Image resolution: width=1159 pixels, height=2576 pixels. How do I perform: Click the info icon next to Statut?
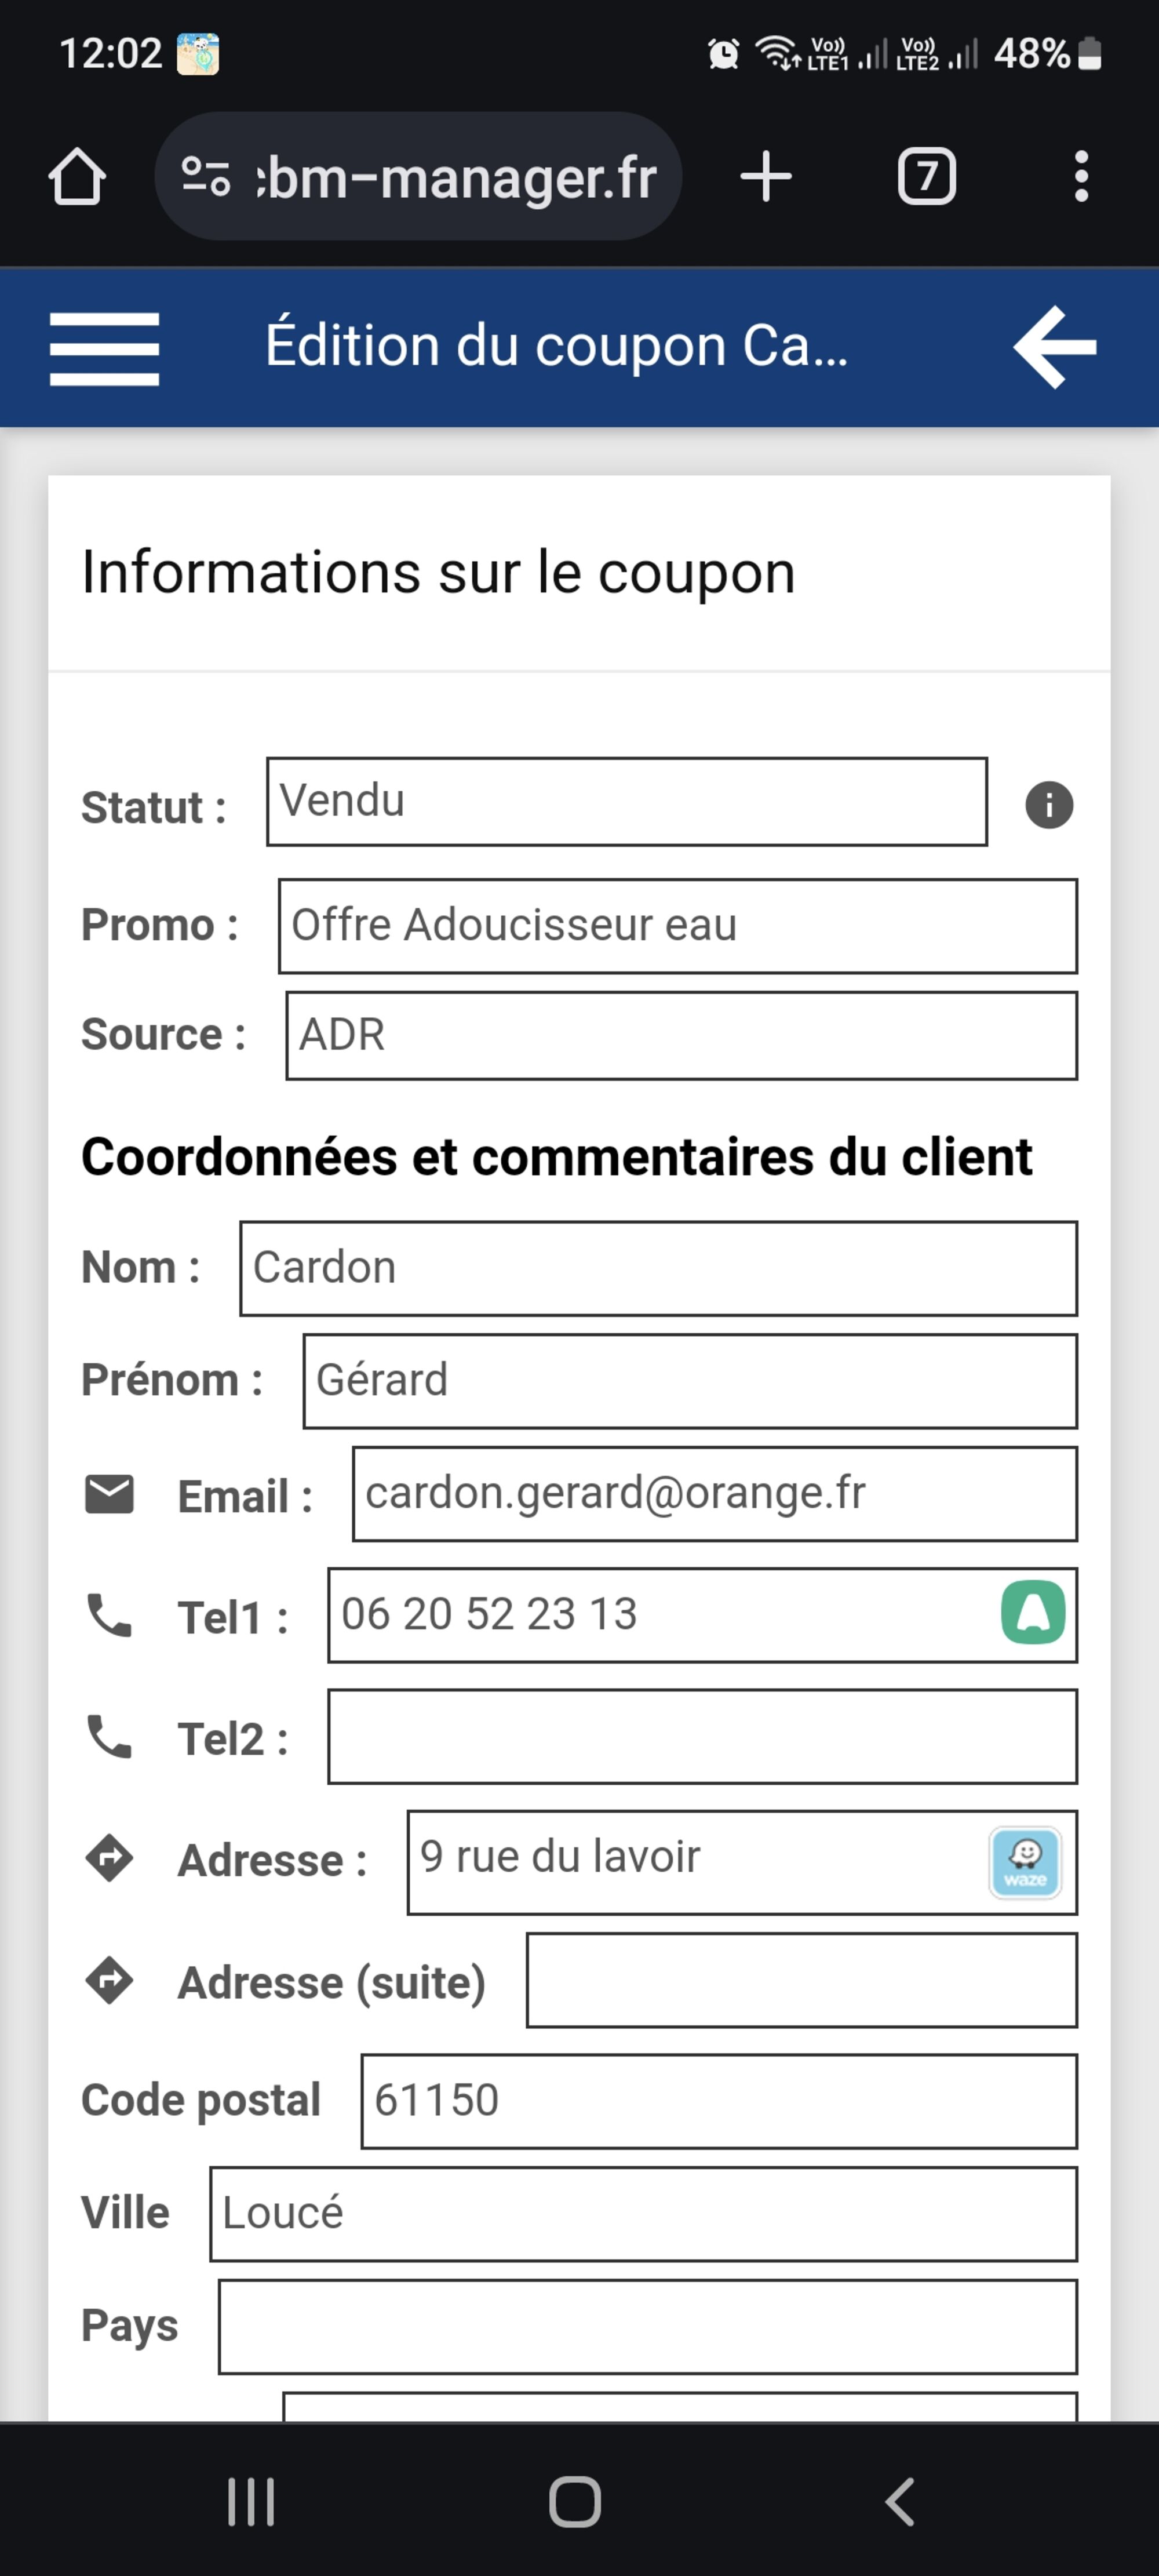tap(1048, 805)
